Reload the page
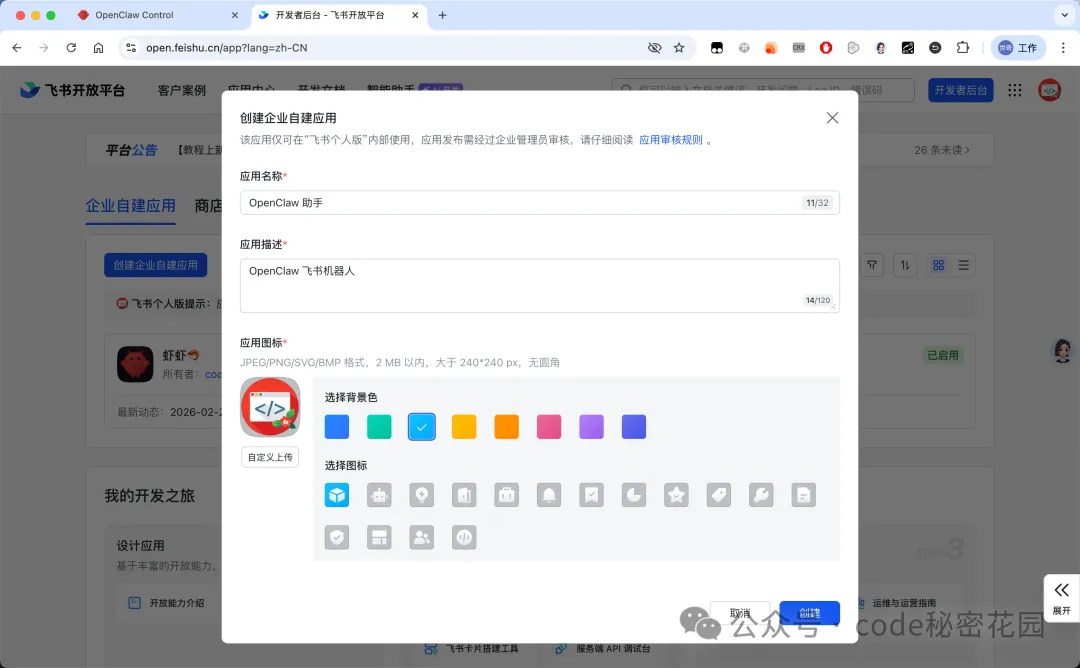Viewport: 1080px width, 668px height. [x=71, y=48]
